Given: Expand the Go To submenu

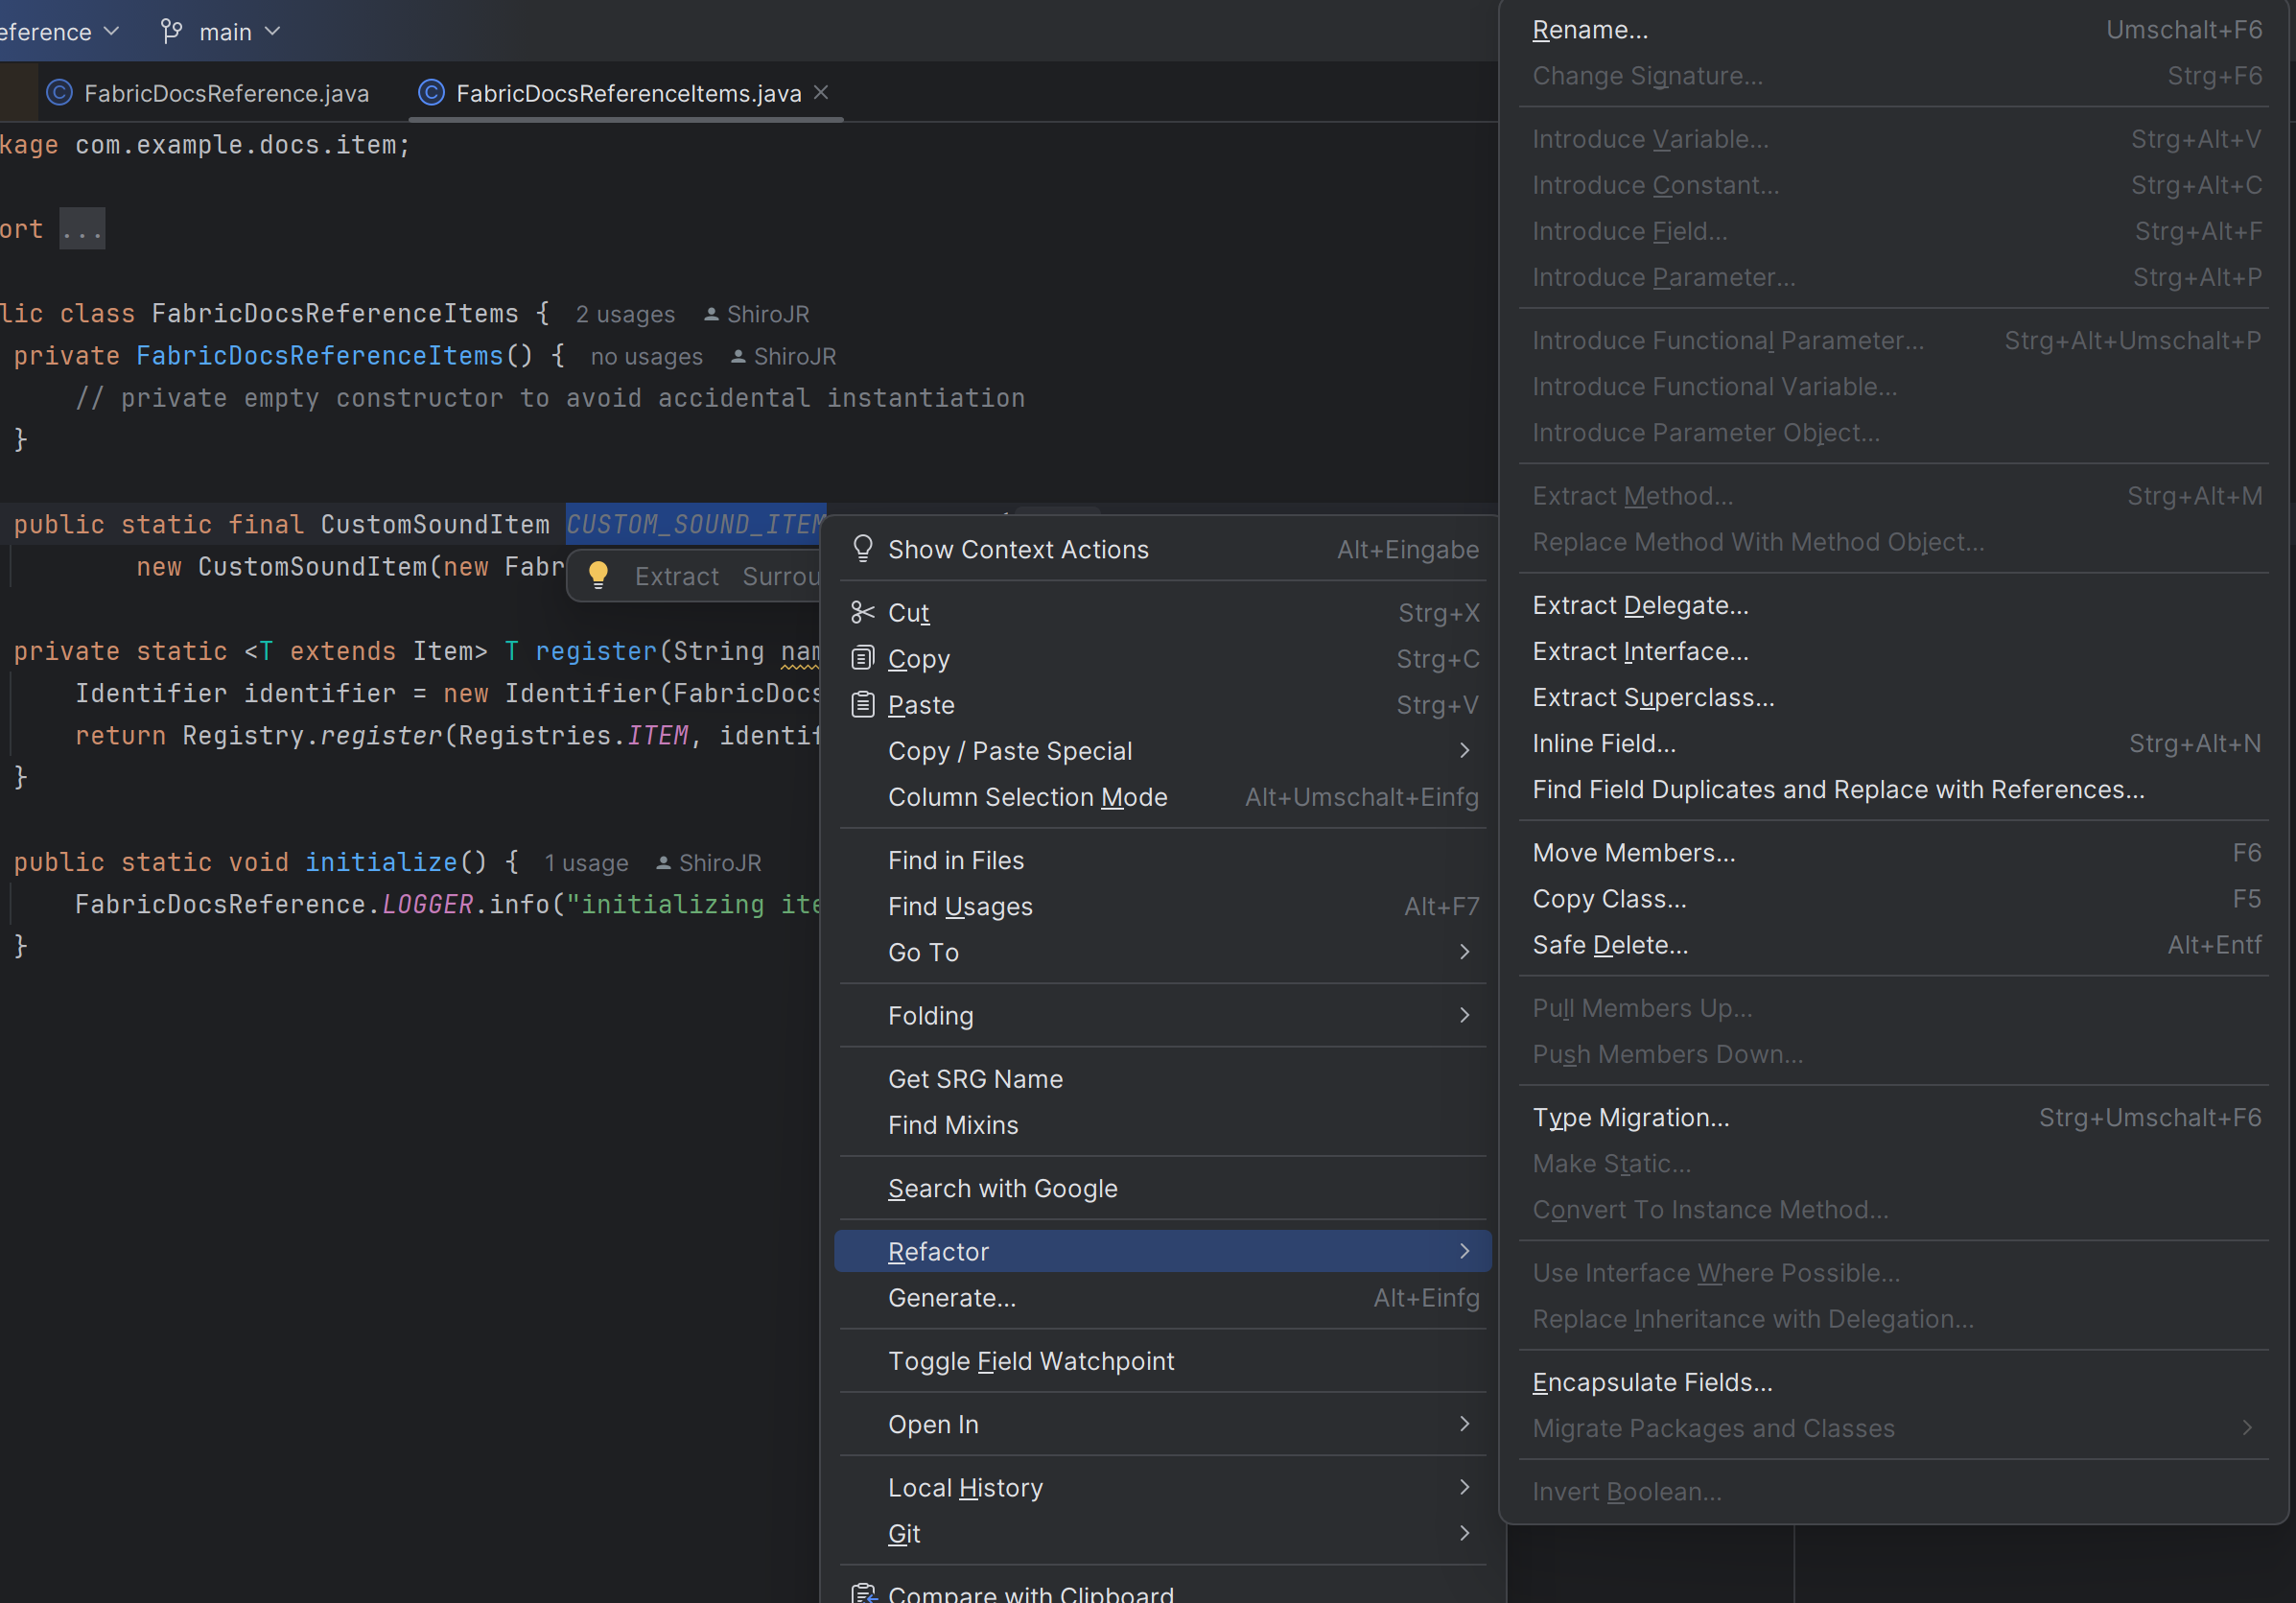Looking at the screenshot, I should (923, 951).
